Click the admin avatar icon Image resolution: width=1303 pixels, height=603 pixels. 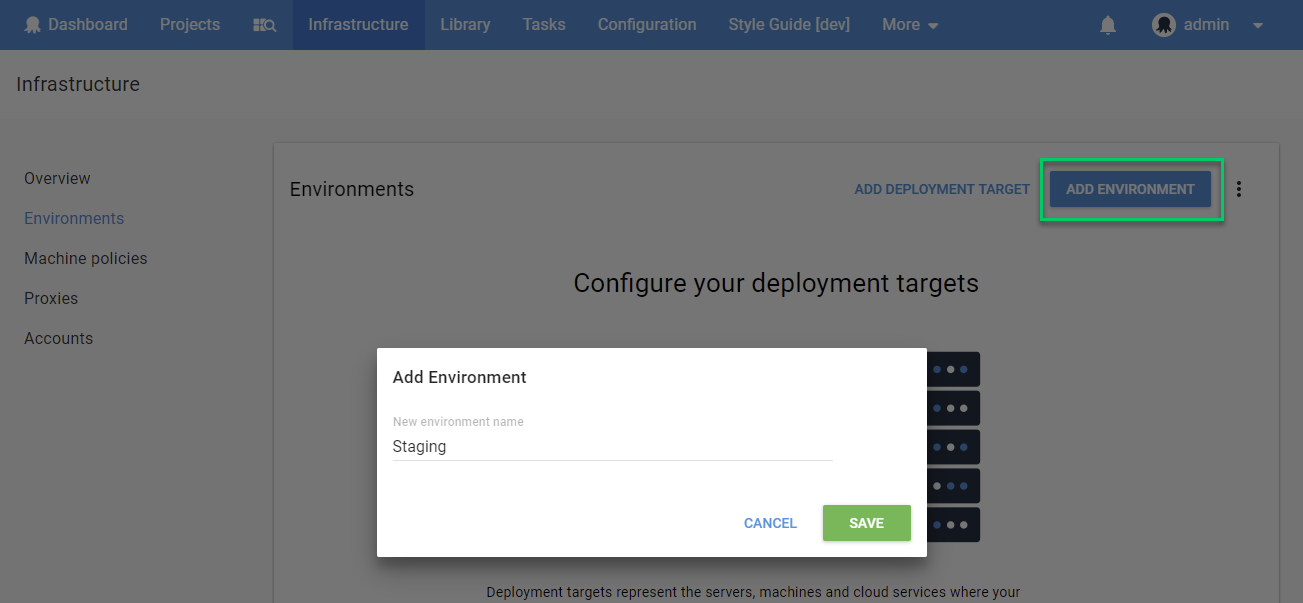point(1163,25)
